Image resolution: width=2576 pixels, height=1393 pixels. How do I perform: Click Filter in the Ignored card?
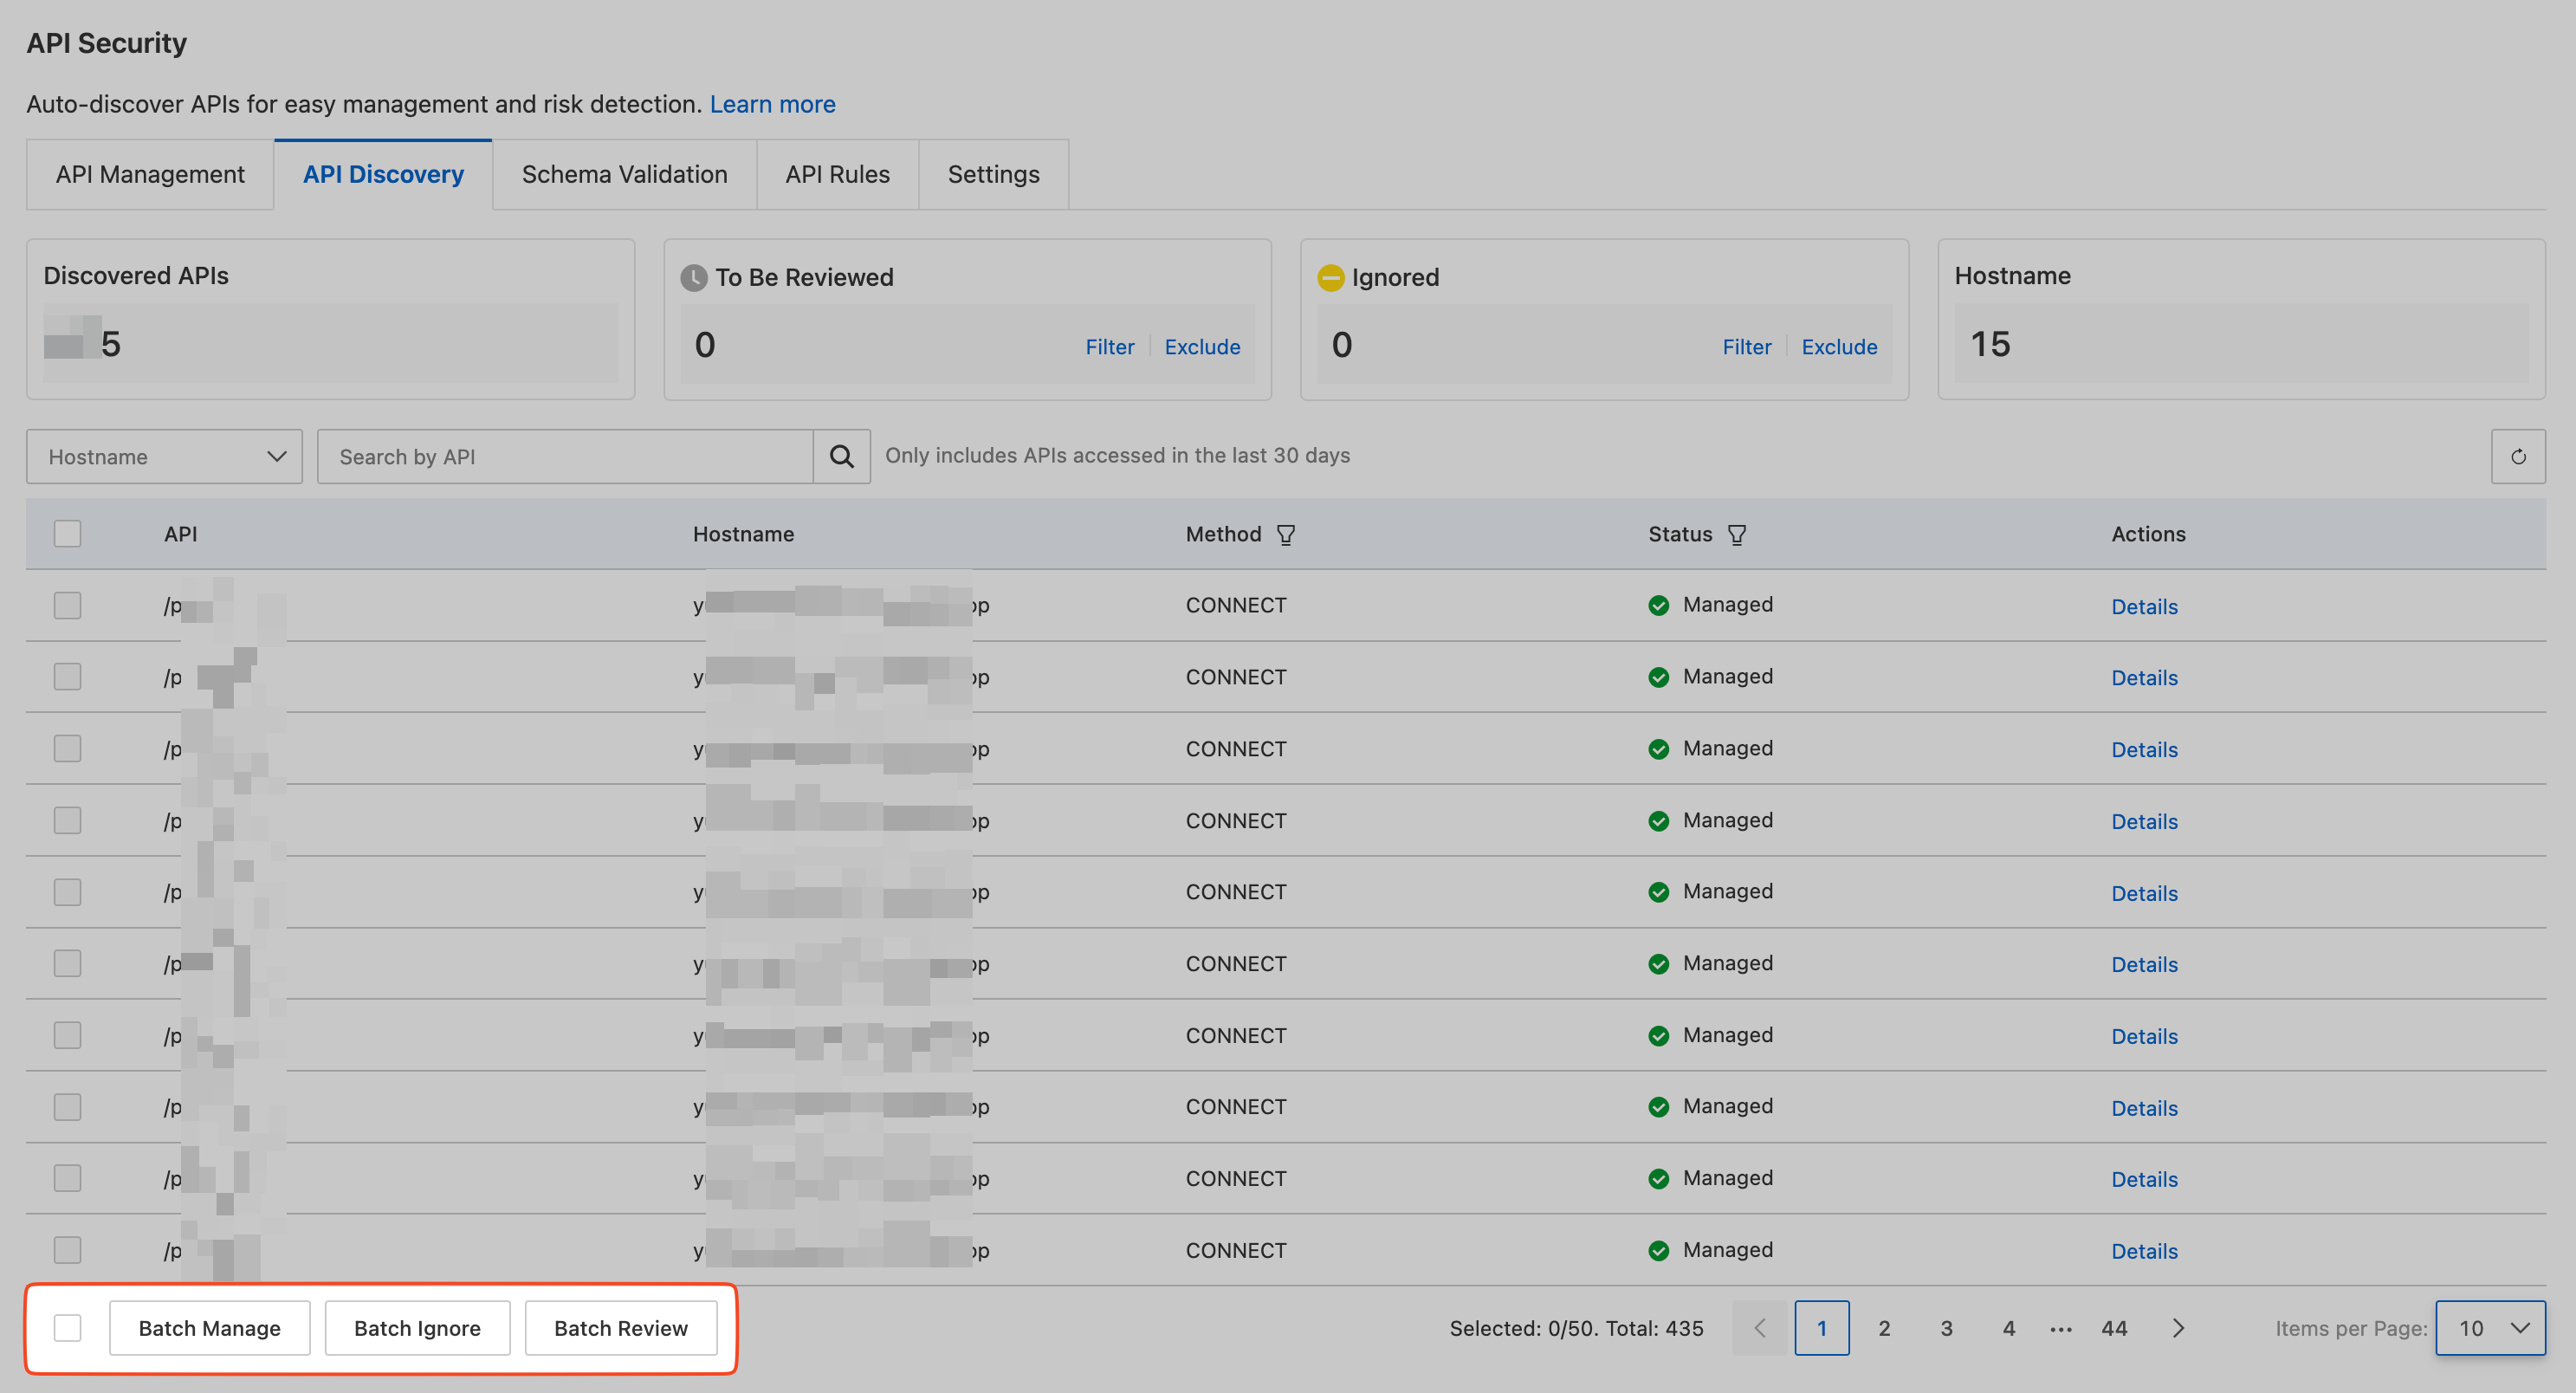click(x=1746, y=347)
